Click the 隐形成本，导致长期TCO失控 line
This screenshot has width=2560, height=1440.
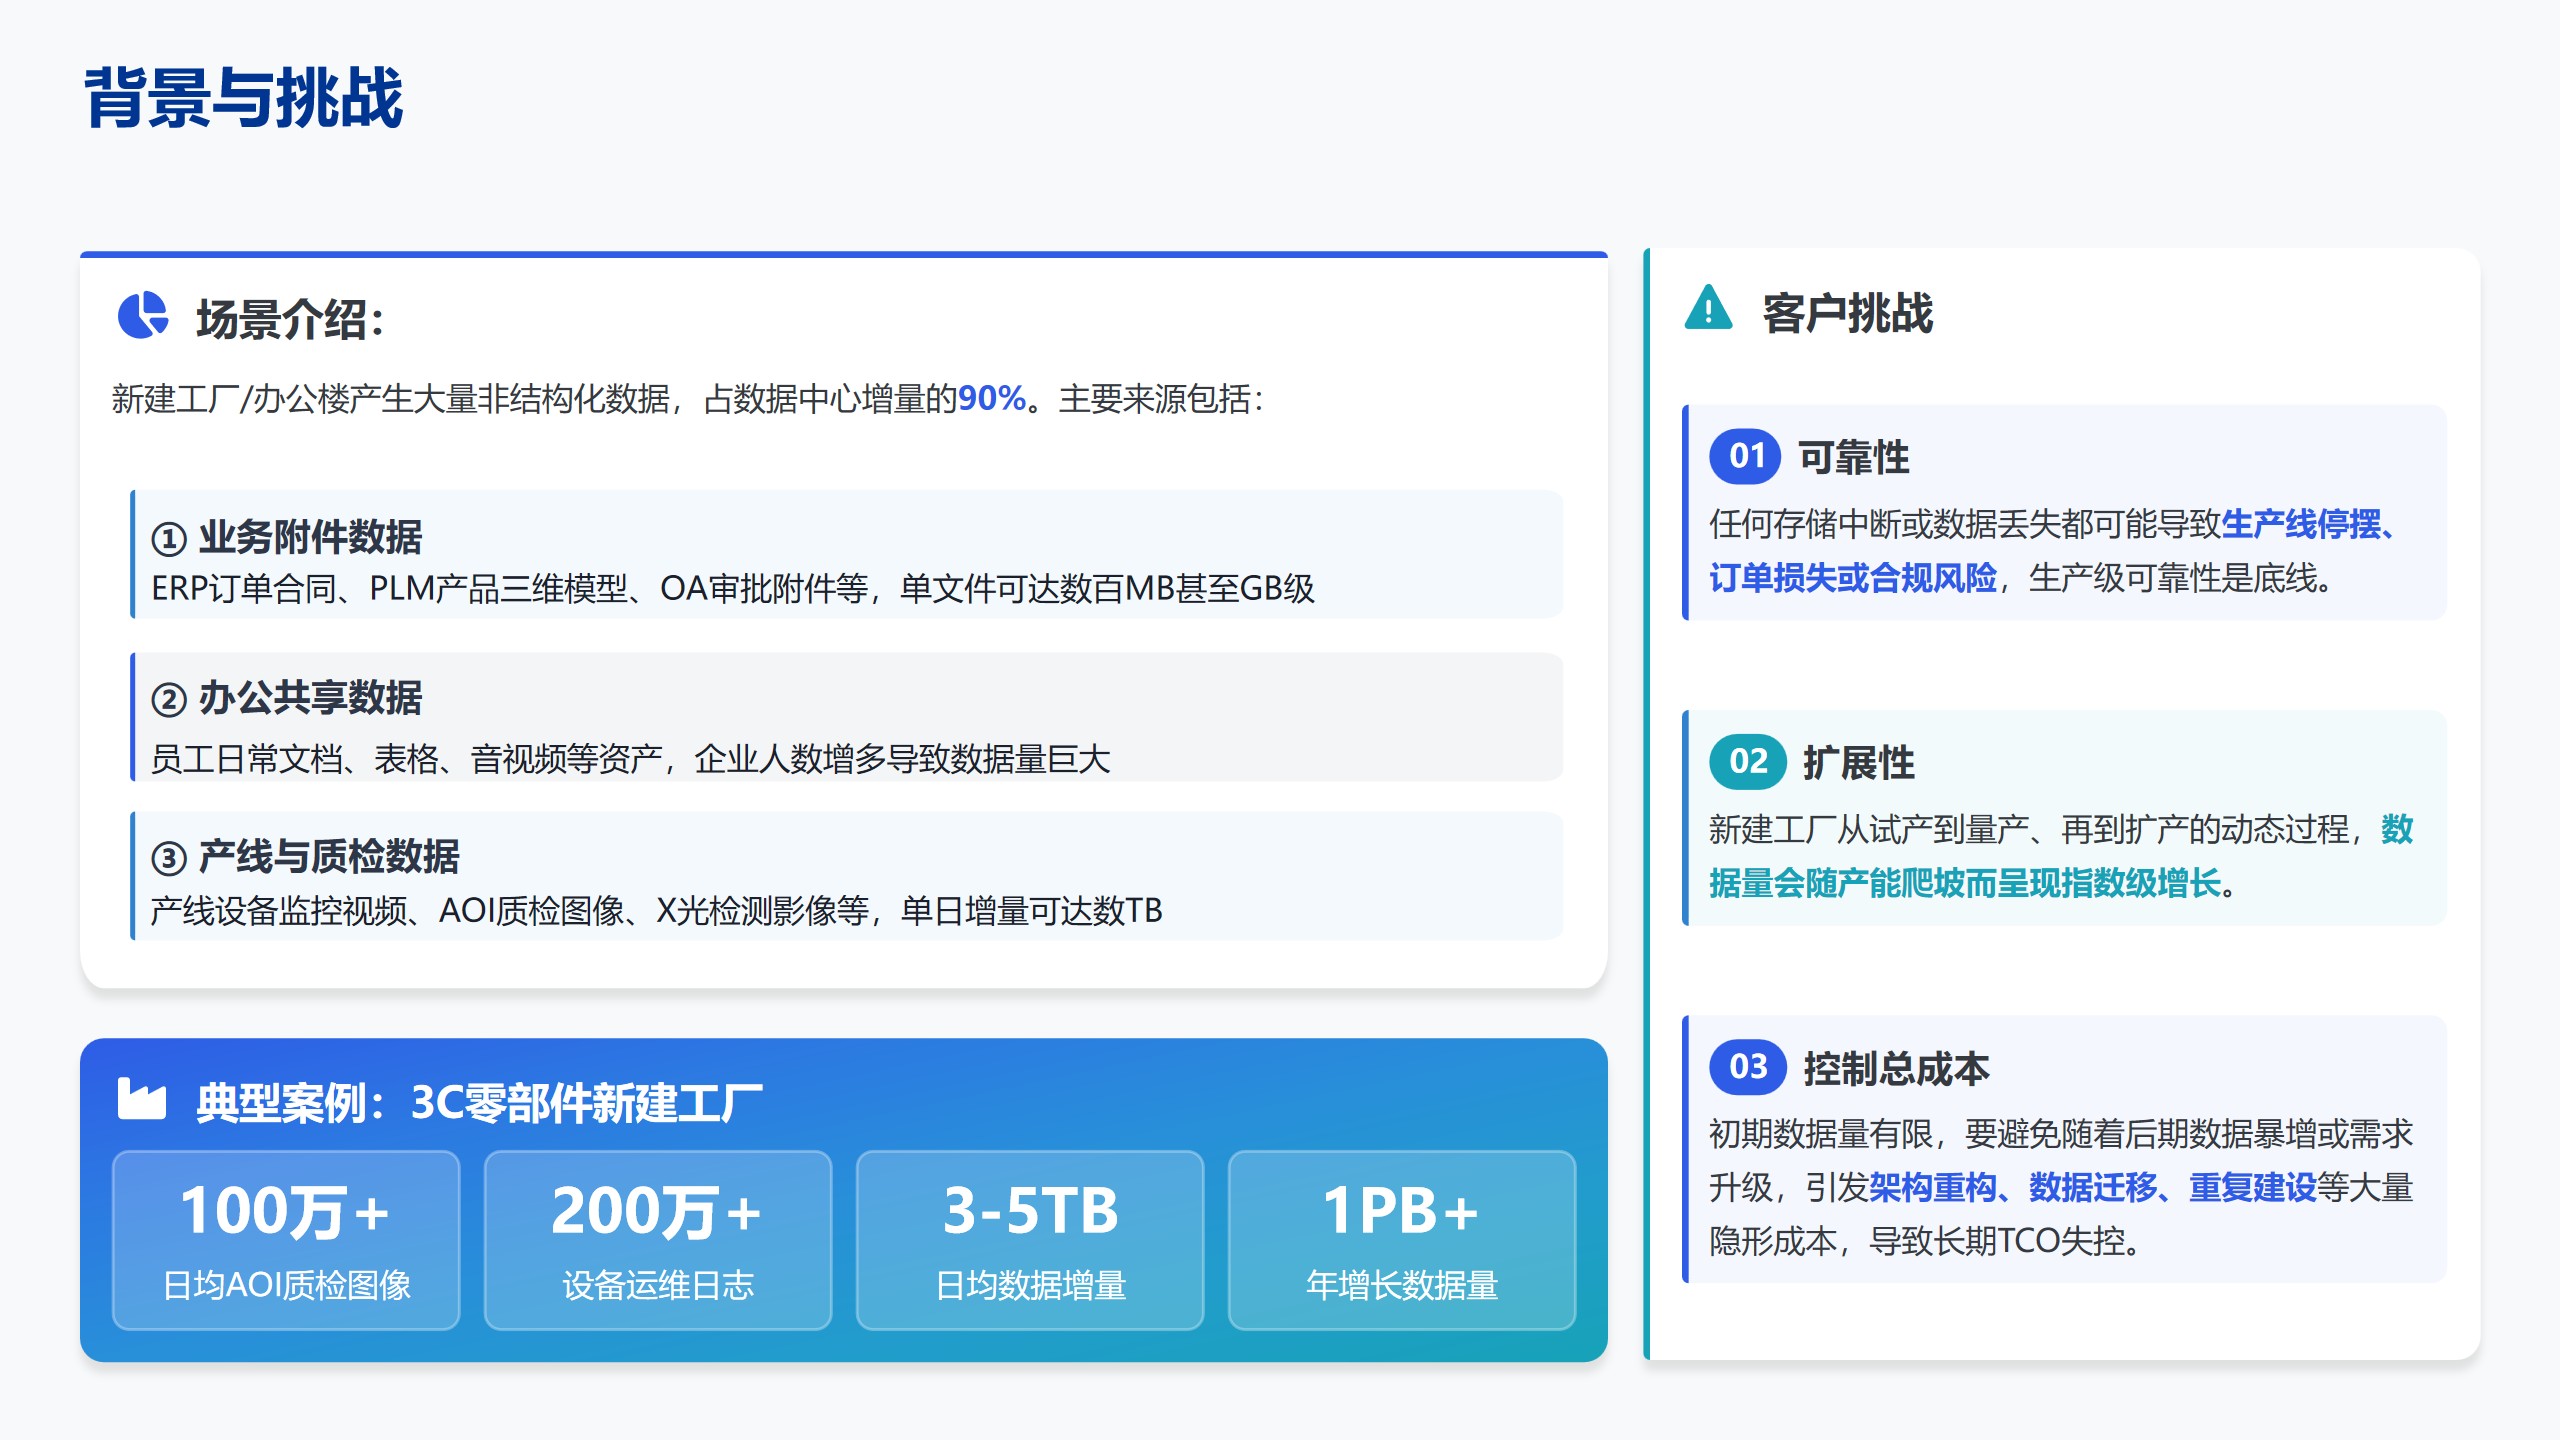(1925, 1242)
